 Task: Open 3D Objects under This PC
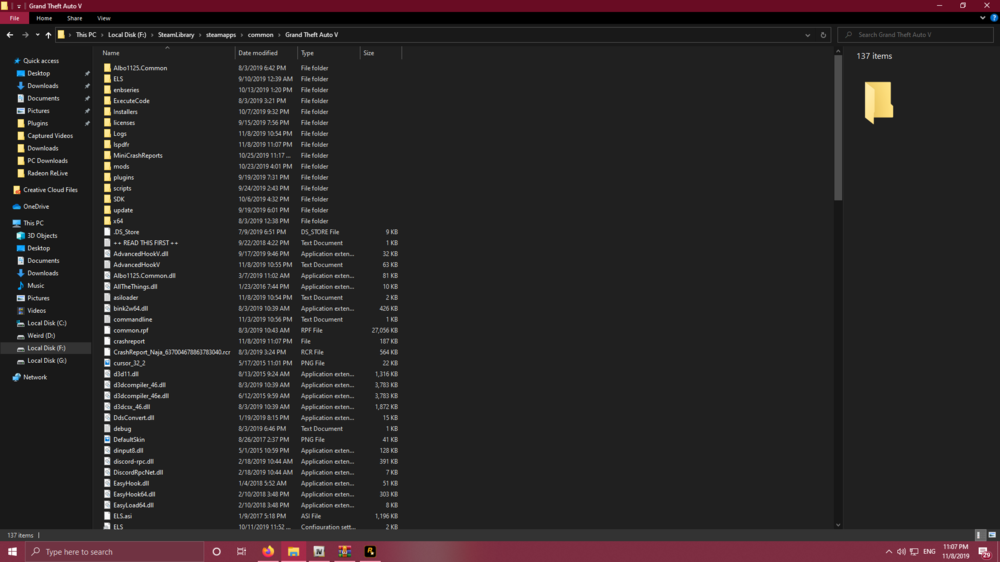point(42,236)
